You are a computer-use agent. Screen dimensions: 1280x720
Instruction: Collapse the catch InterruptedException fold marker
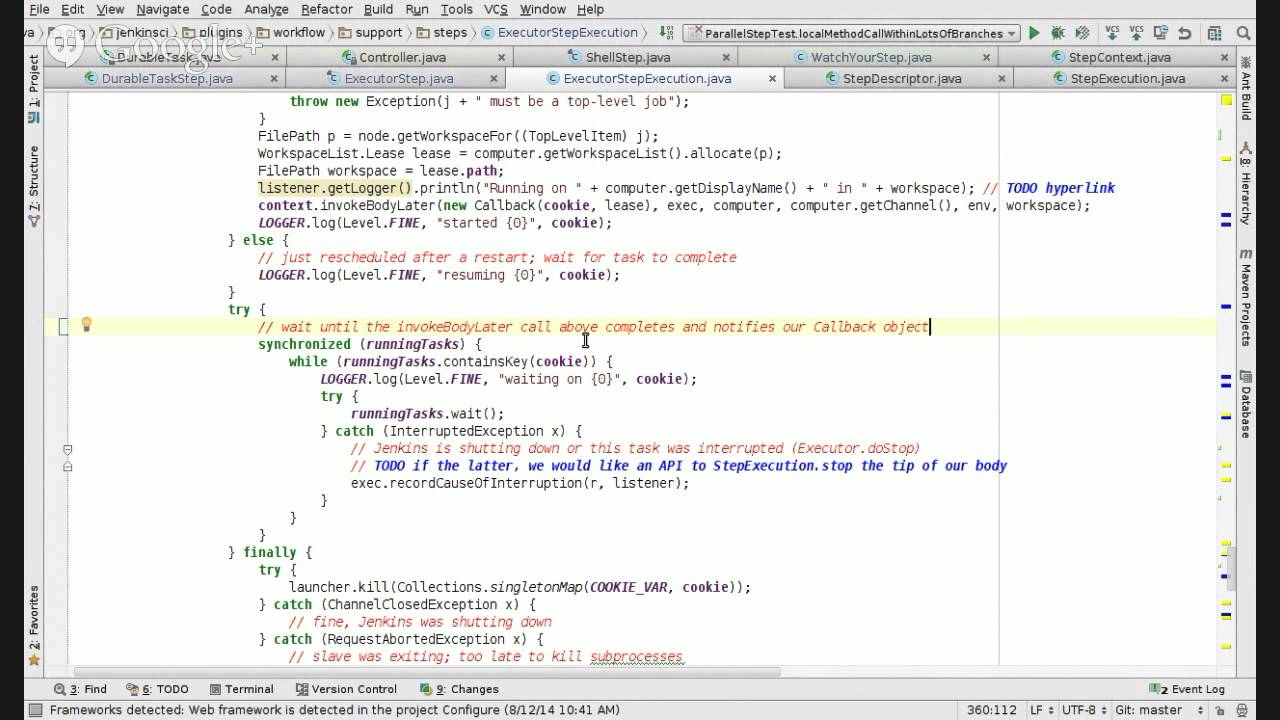coord(67,450)
